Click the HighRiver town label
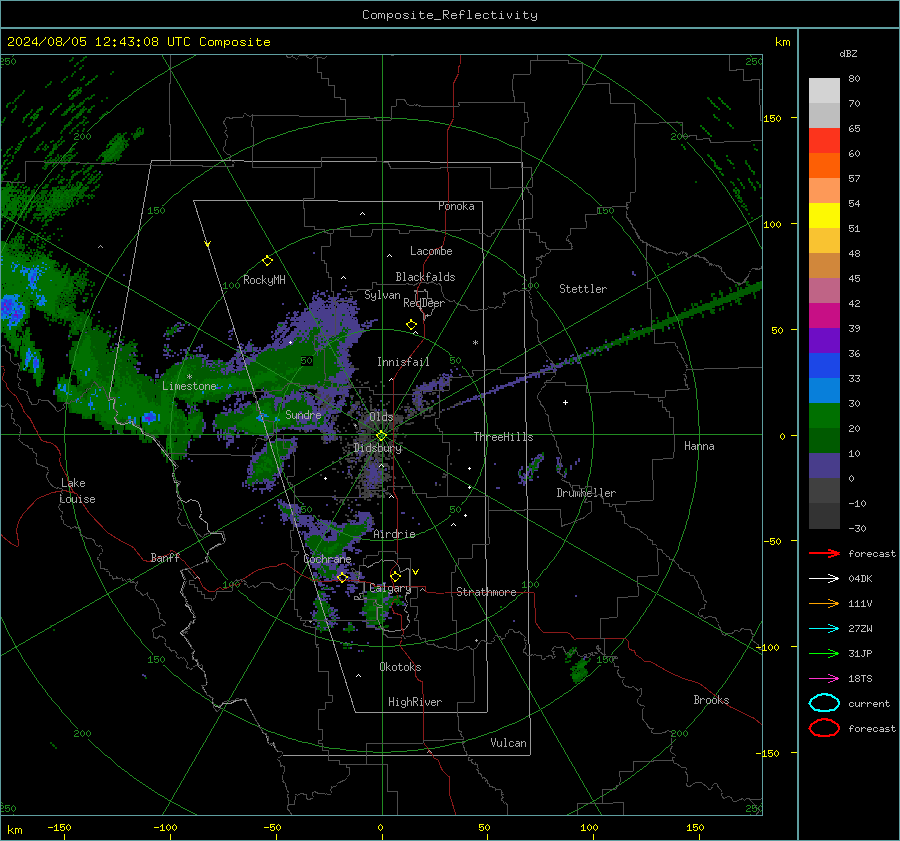Viewport: 900px width, 841px height. point(415,702)
